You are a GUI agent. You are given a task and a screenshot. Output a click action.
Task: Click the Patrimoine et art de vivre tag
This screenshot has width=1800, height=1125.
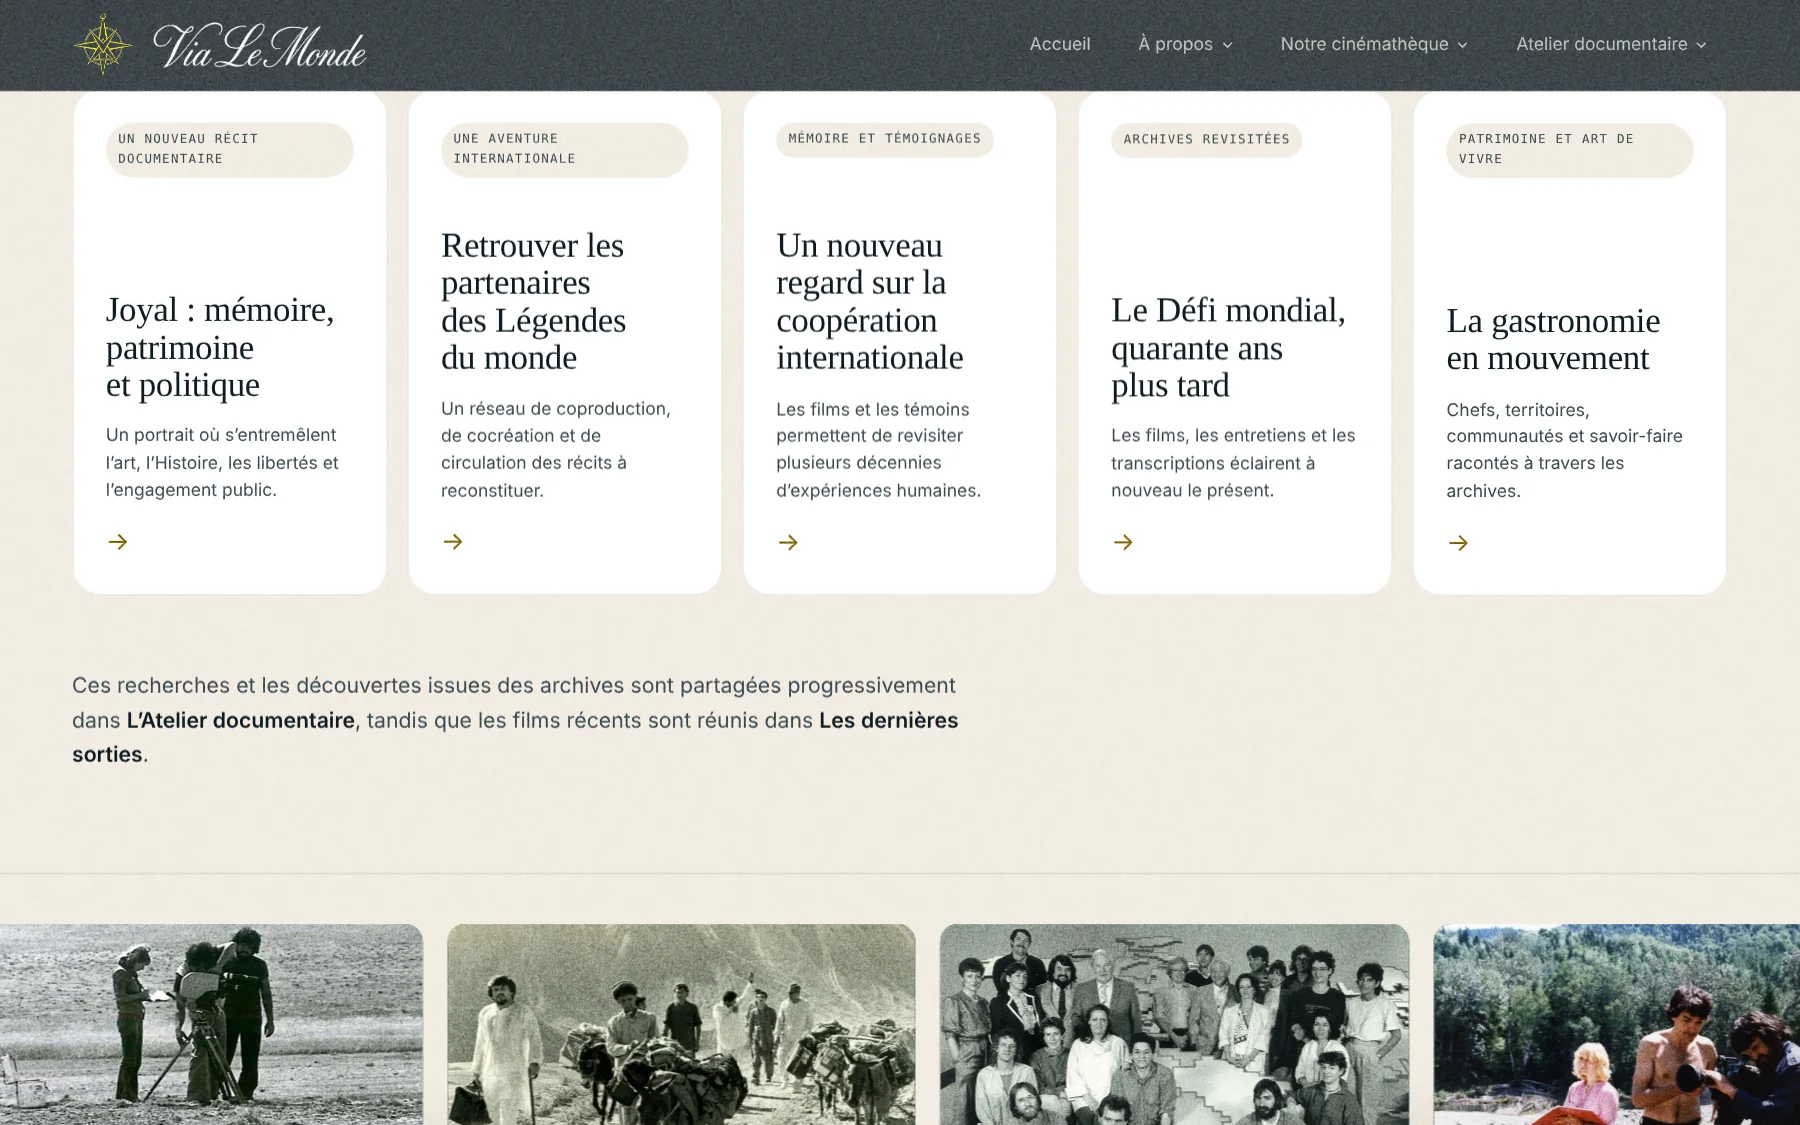[1570, 149]
